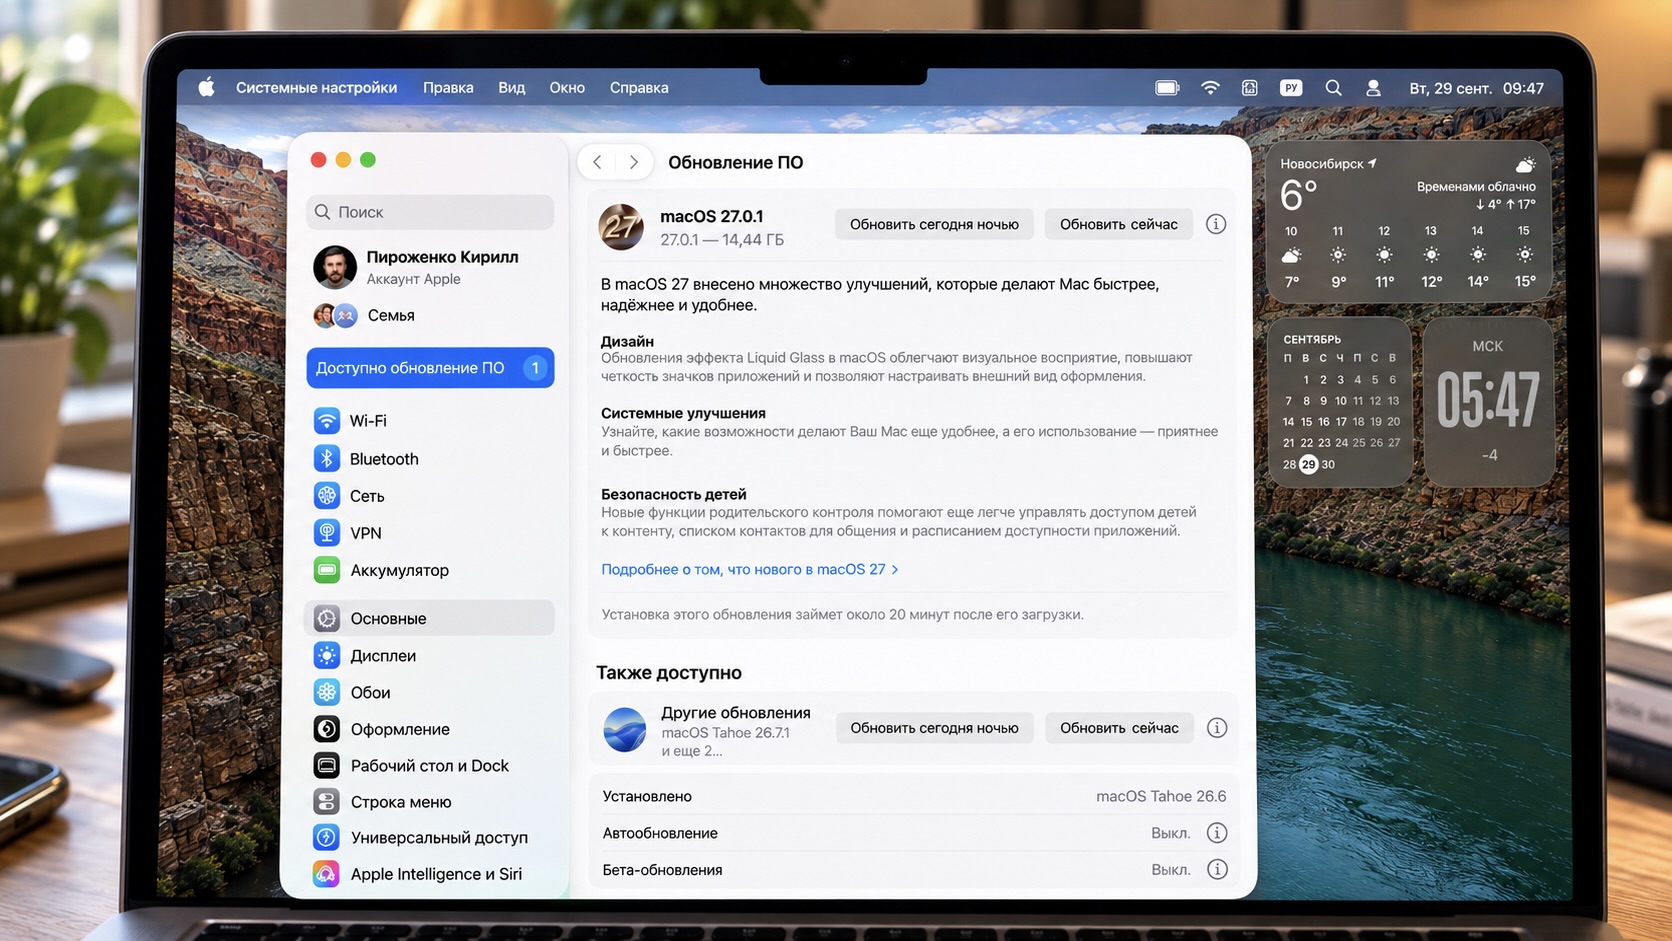Click the Поиск search field
Viewport: 1672px width, 941px height.
pyautogui.click(x=430, y=212)
